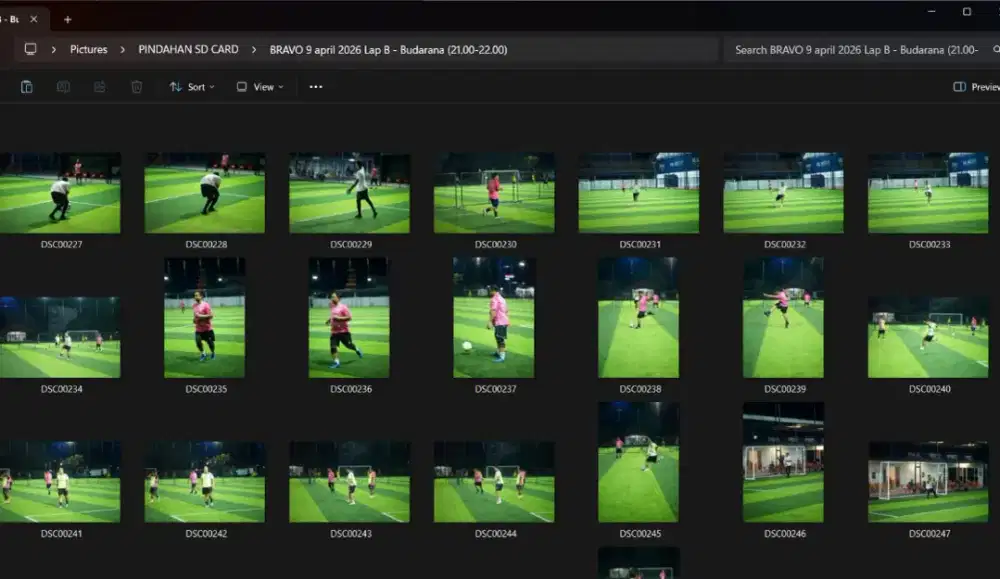The image size is (1000, 579).
Task: Click the This PC monitor icon in address bar
Action: click(31, 49)
